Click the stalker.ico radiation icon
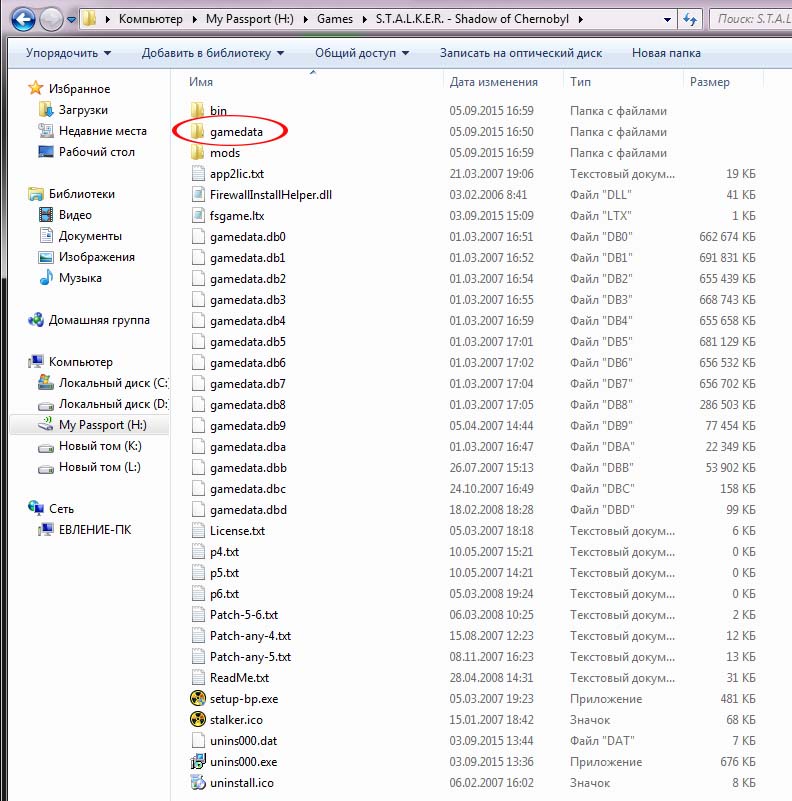 pyautogui.click(x=197, y=720)
